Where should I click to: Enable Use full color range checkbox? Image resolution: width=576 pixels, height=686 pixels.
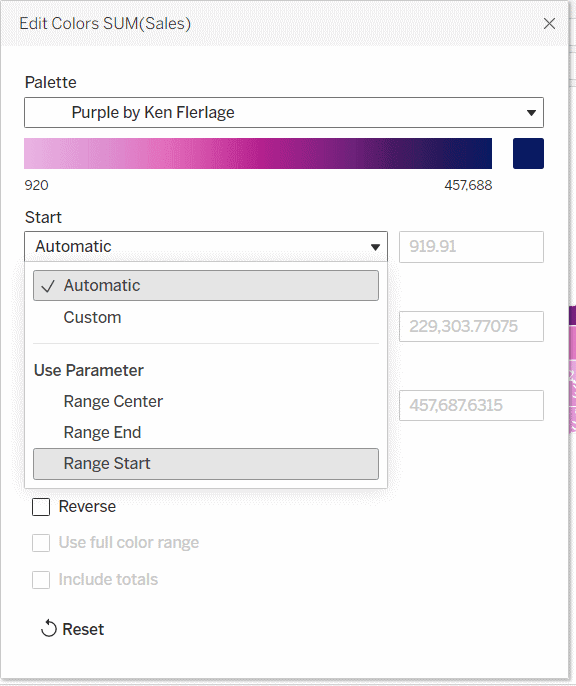(x=41, y=543)
